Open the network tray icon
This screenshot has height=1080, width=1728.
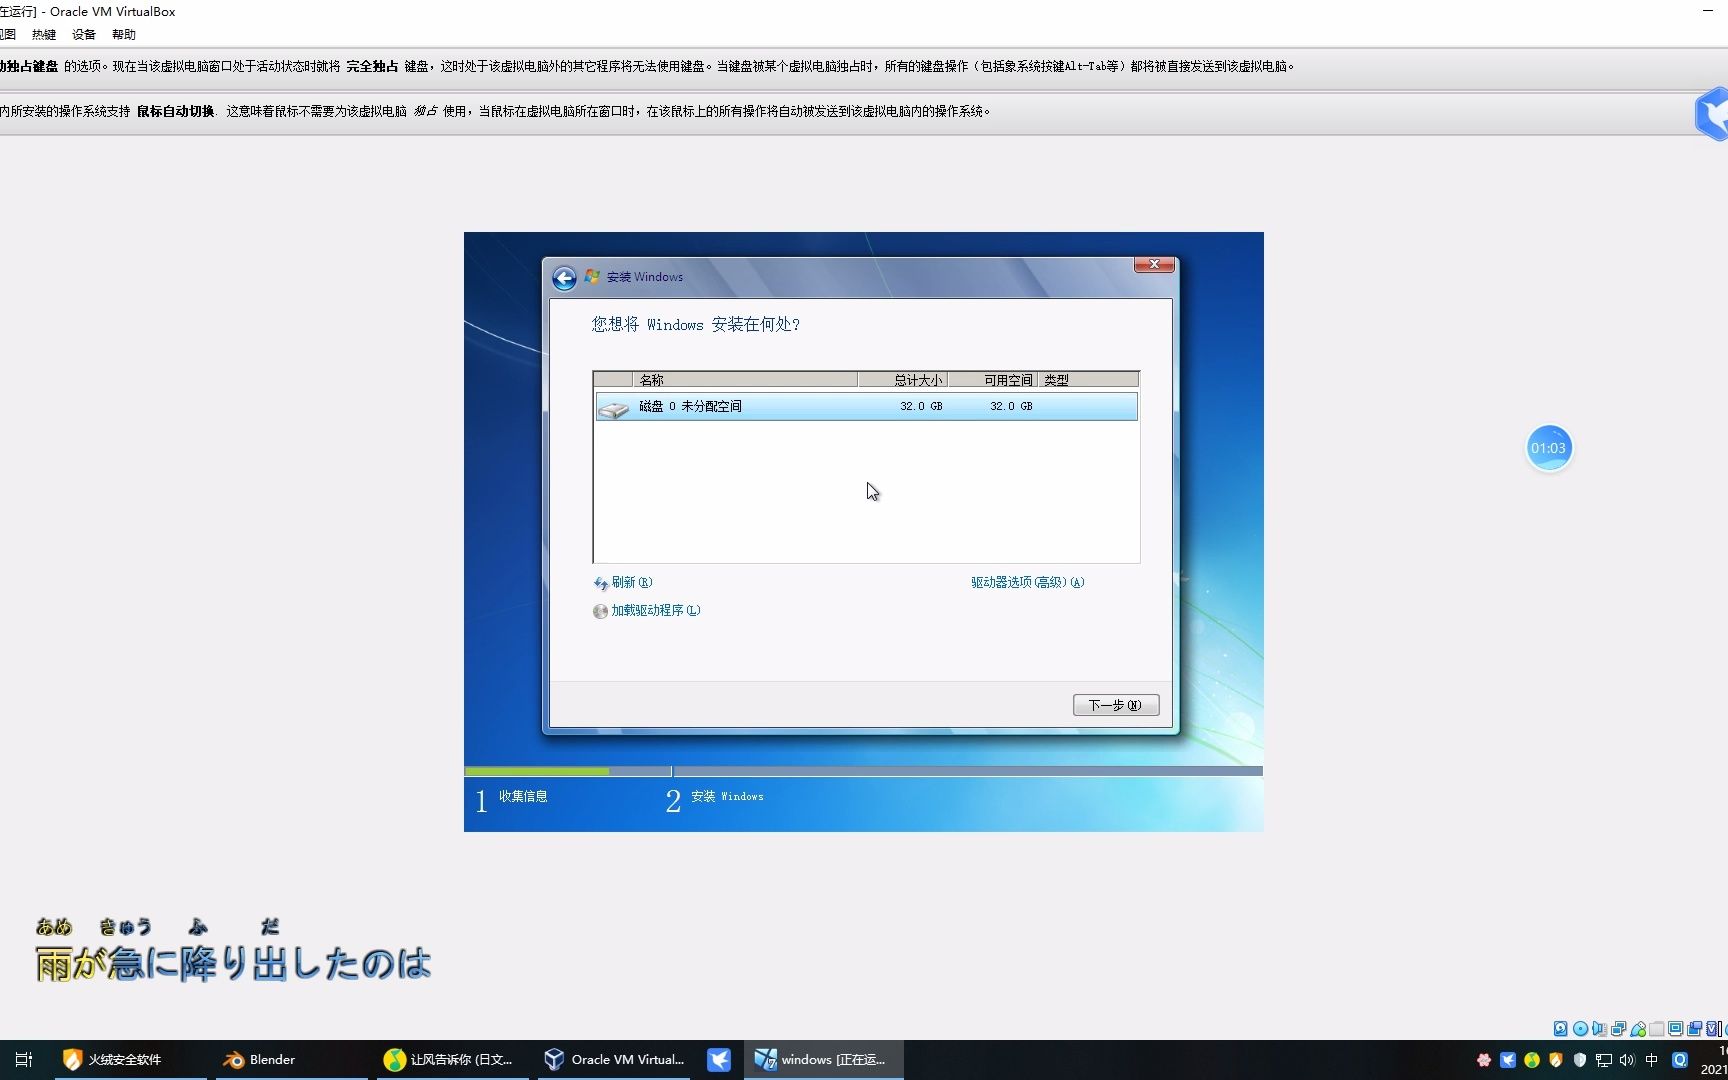(x=1604, y=1060)
